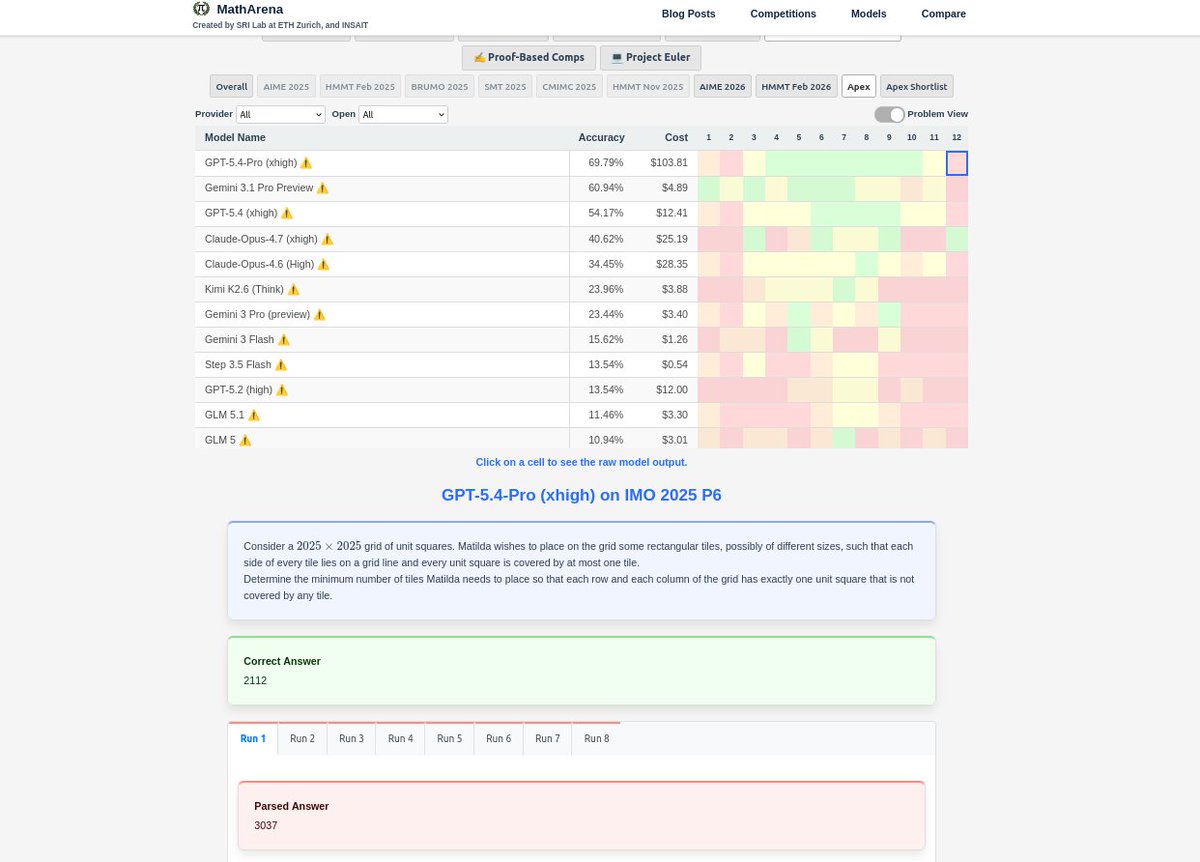The height and width of the screenshot is (862, 1200).
Task: Click warning icon beside GLM 5
Action: pos(245,440)
